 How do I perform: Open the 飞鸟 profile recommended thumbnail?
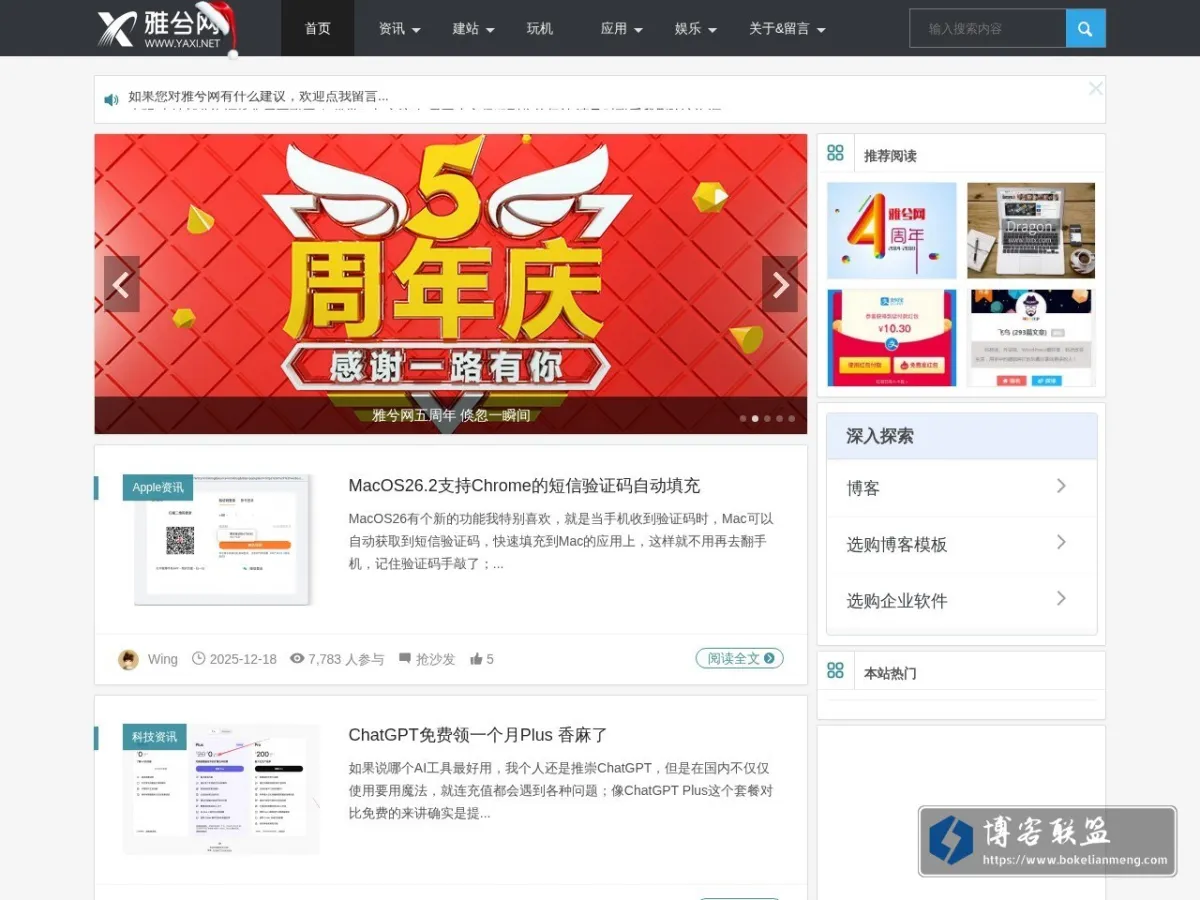click(x=1031, y=338)
